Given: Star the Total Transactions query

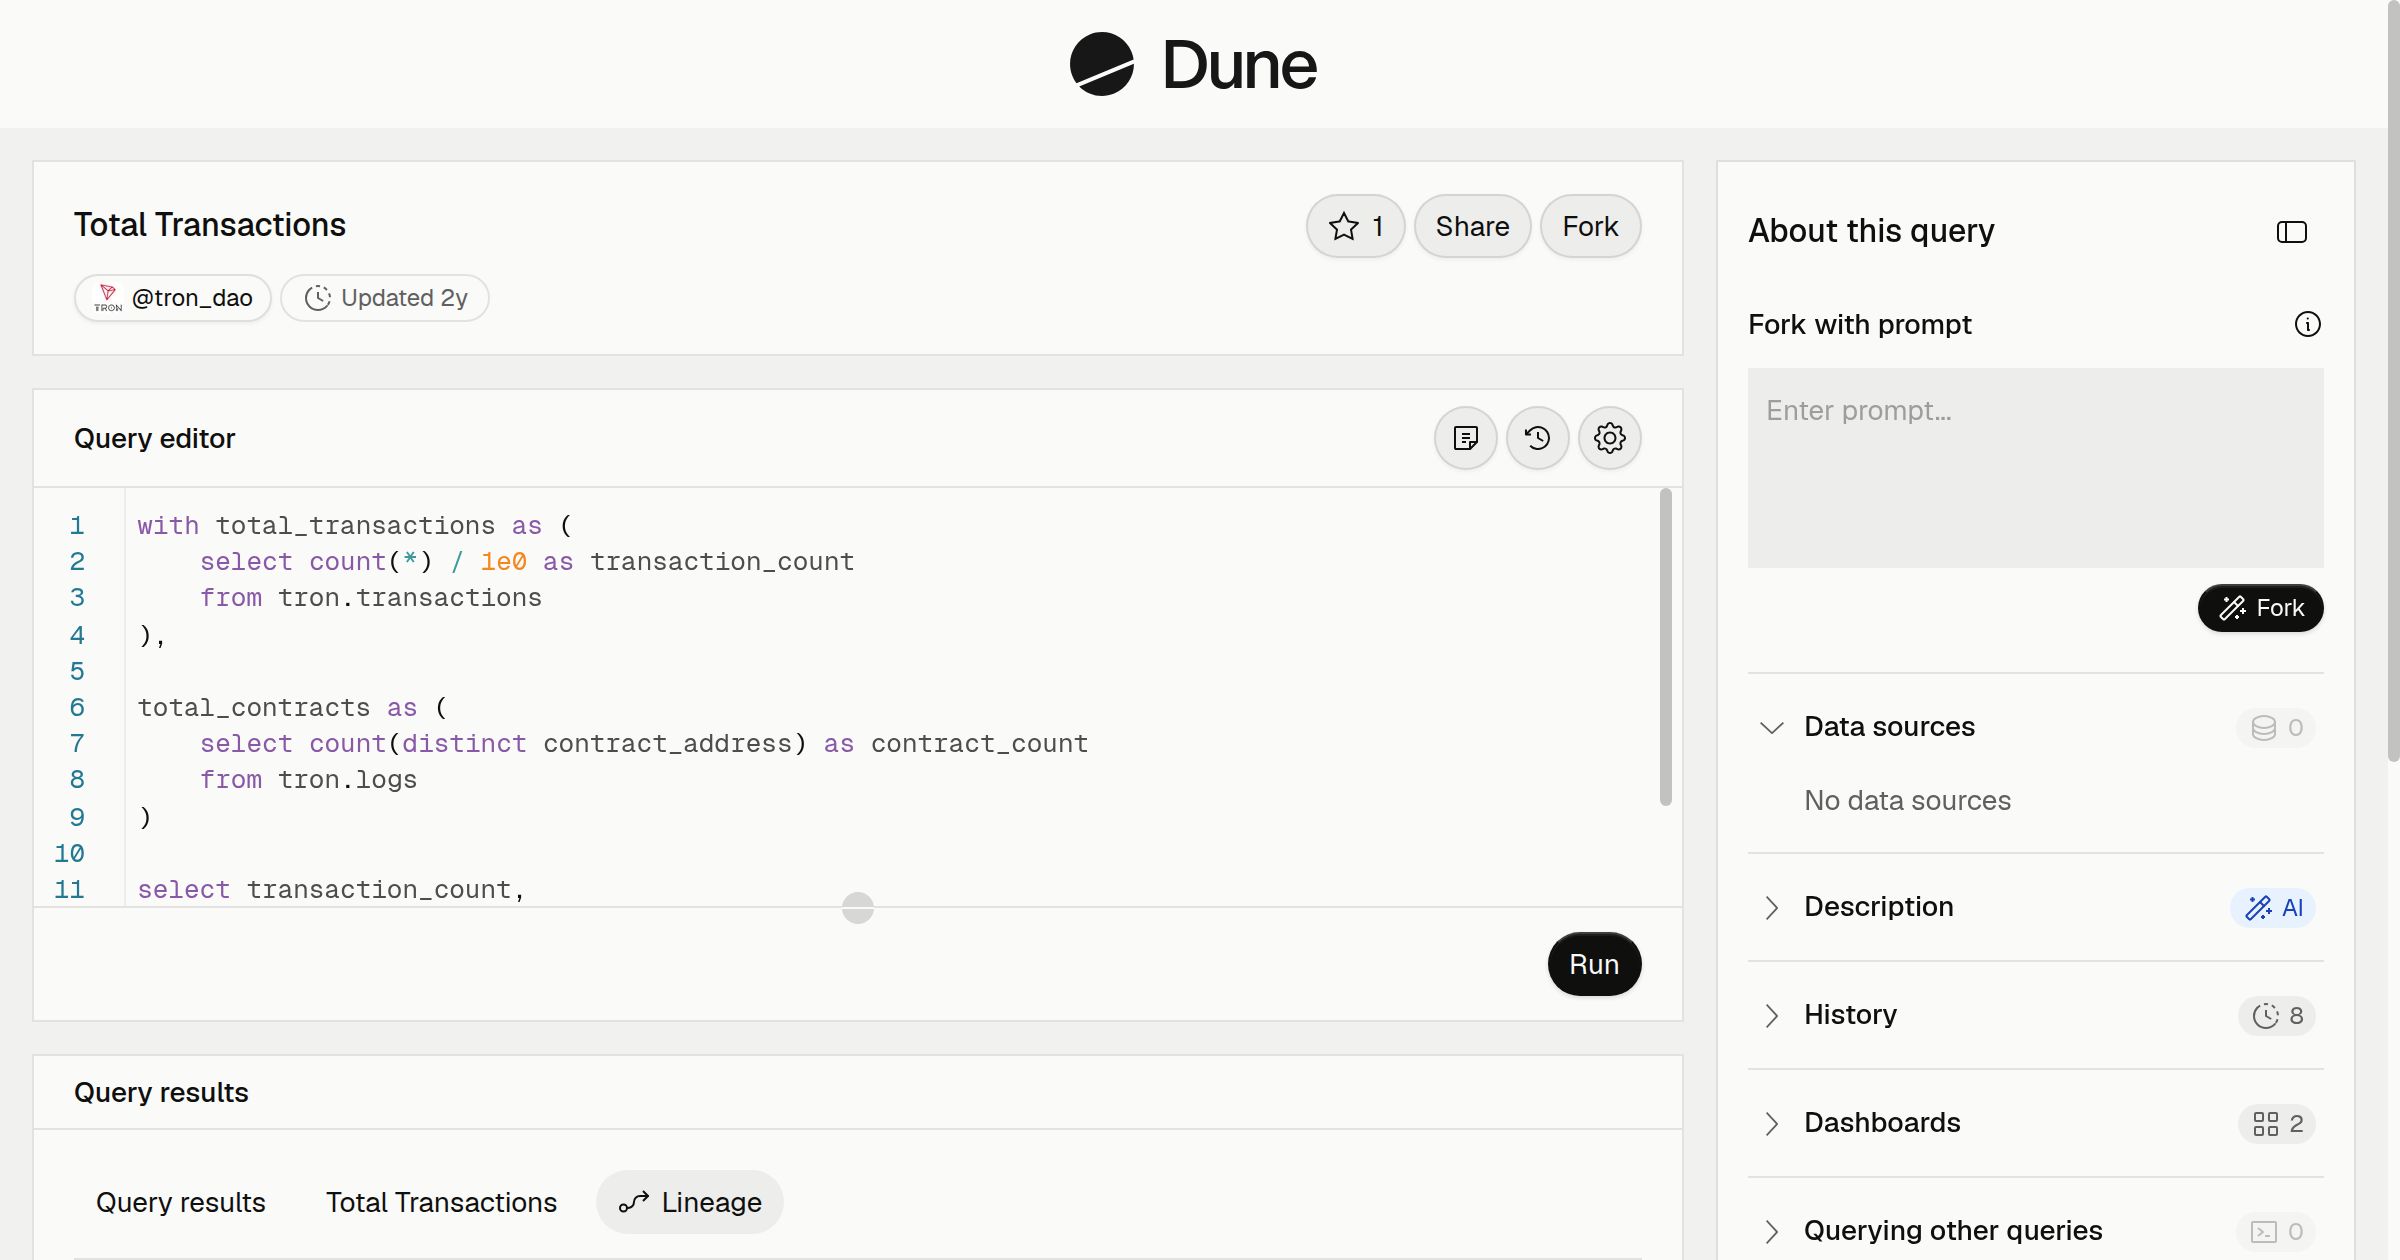Looking at the screenshot, I should (x=1355, y=226).
